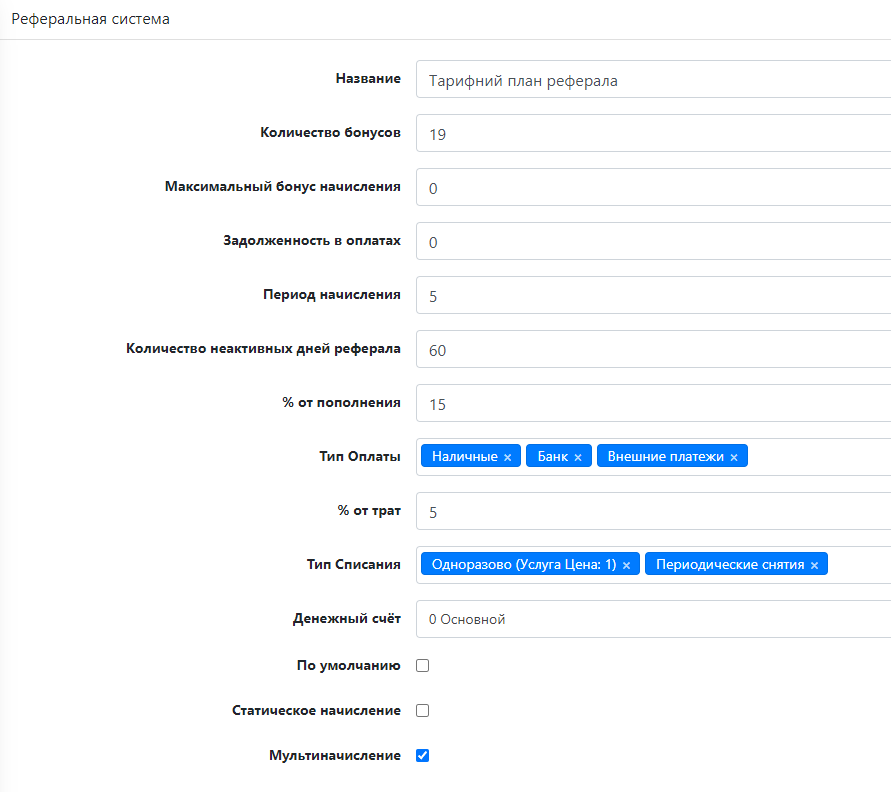This screenshot has width=891, height=792.
Task: Click the % от трат input
Action: pyautogui.click(x=652, y=512)
